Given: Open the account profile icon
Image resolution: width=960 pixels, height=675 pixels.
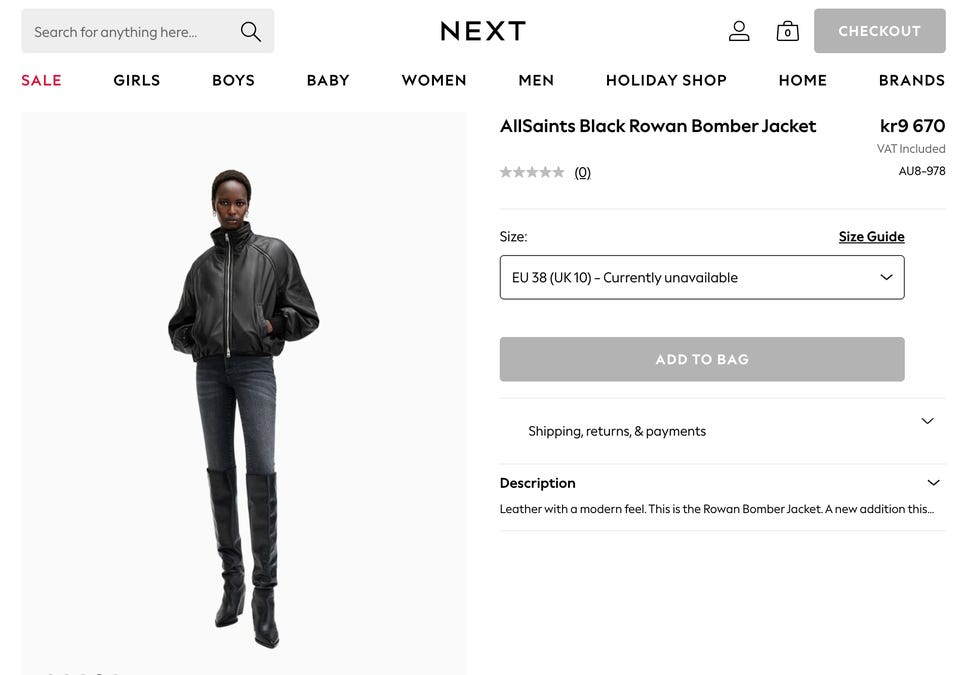Looking at the screenshot, I should coord(739,31).
